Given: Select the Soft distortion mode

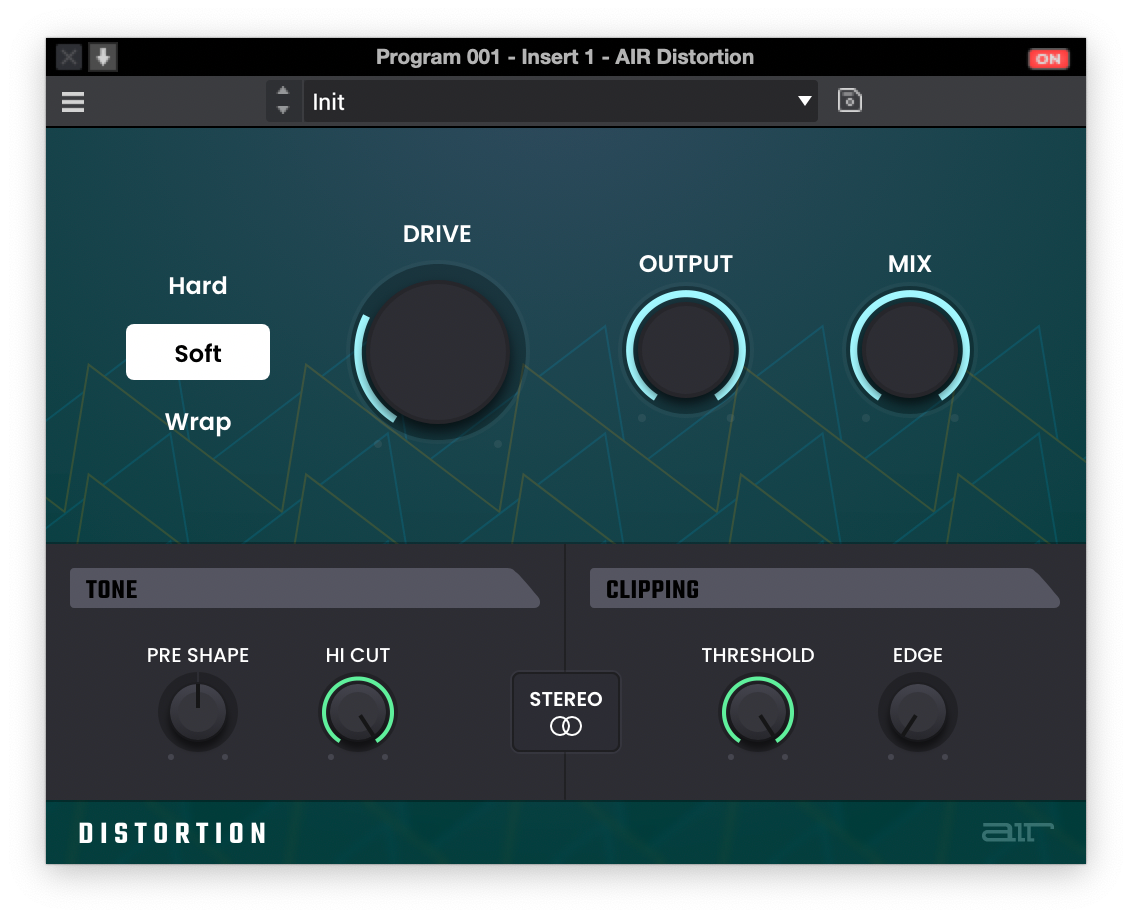Looking at the screenshot, I should click(198, 352).
